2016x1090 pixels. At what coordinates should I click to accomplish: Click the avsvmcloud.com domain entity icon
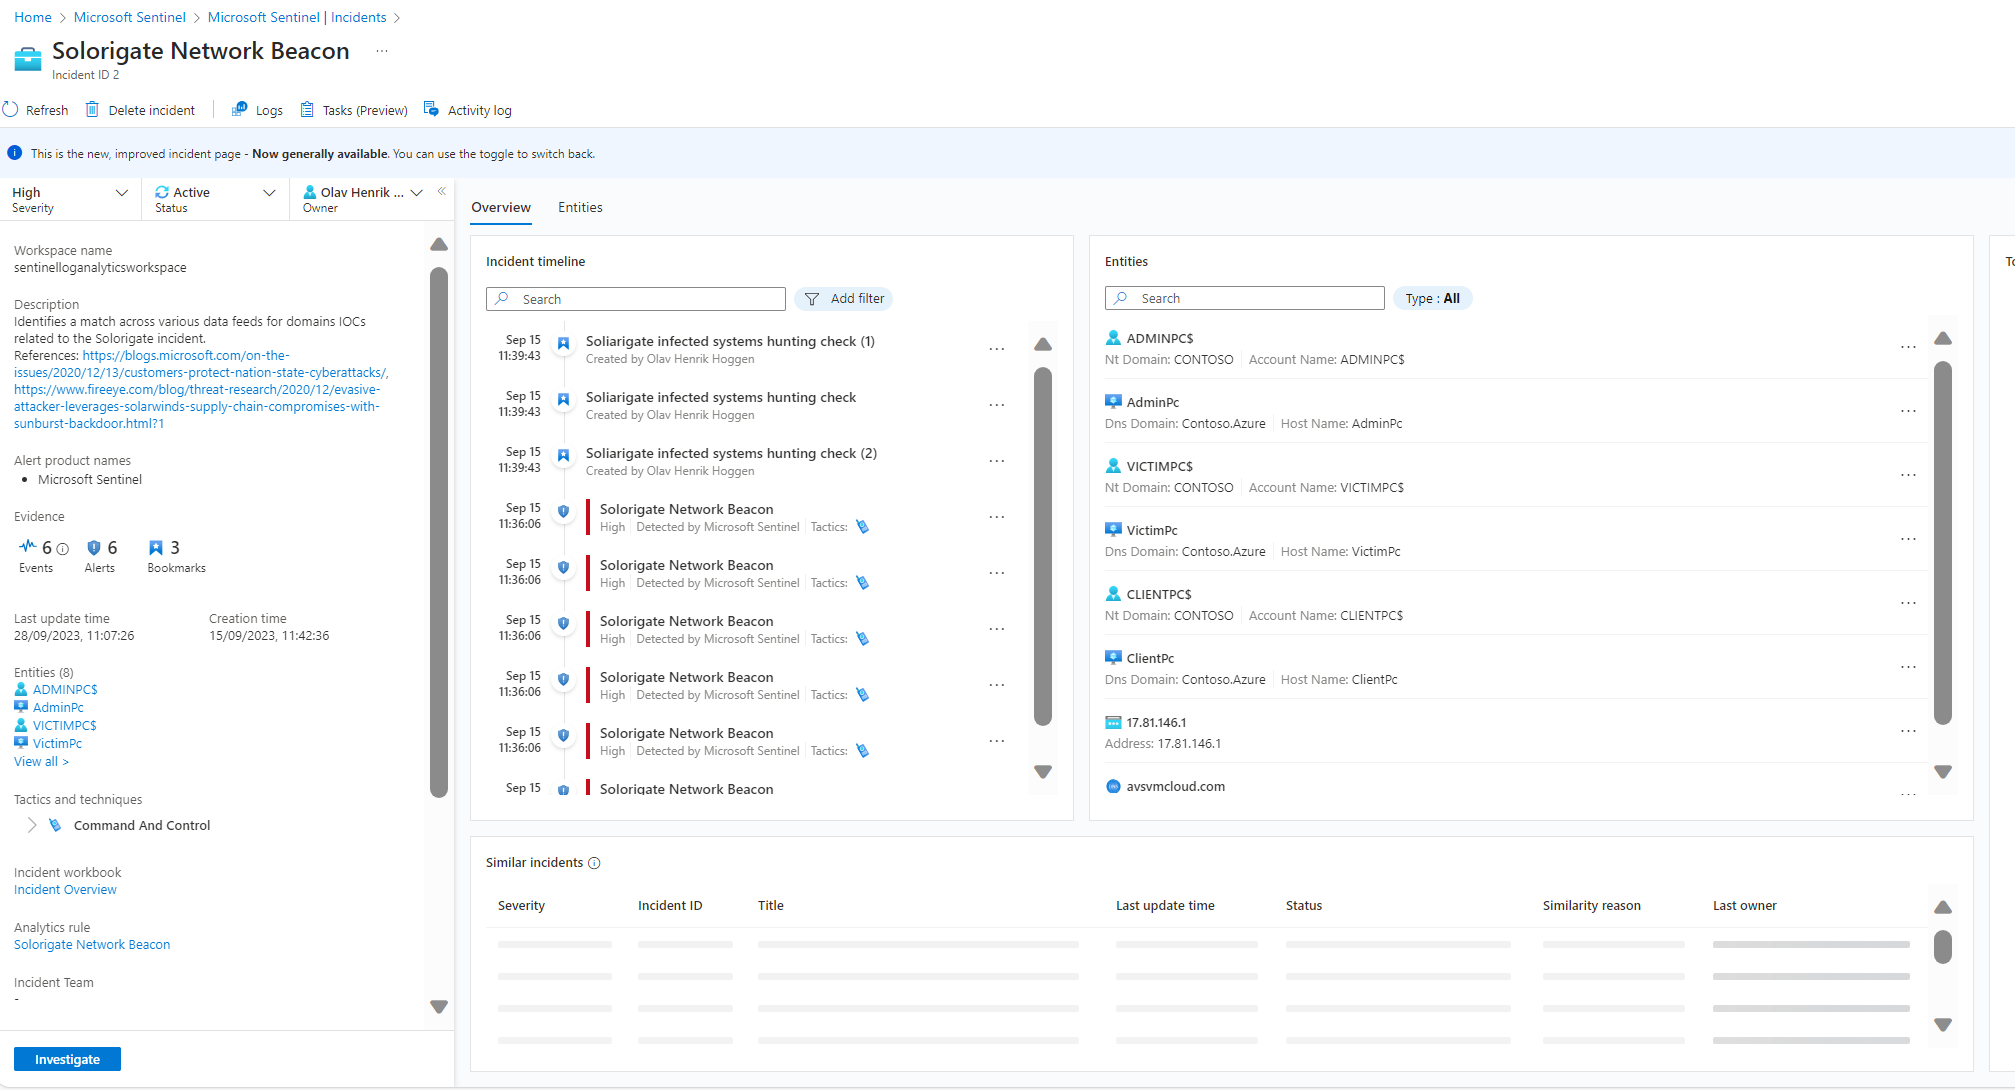click(1113, 786)
